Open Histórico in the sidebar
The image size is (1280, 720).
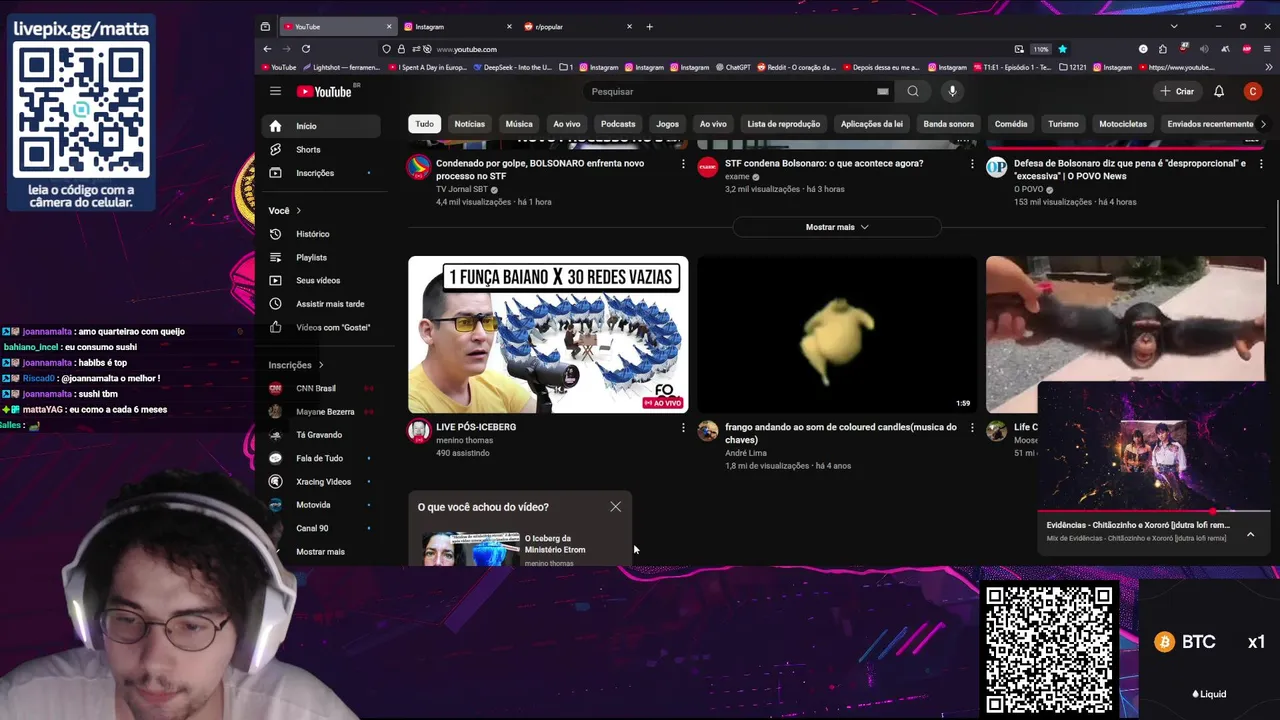point(322,234)
